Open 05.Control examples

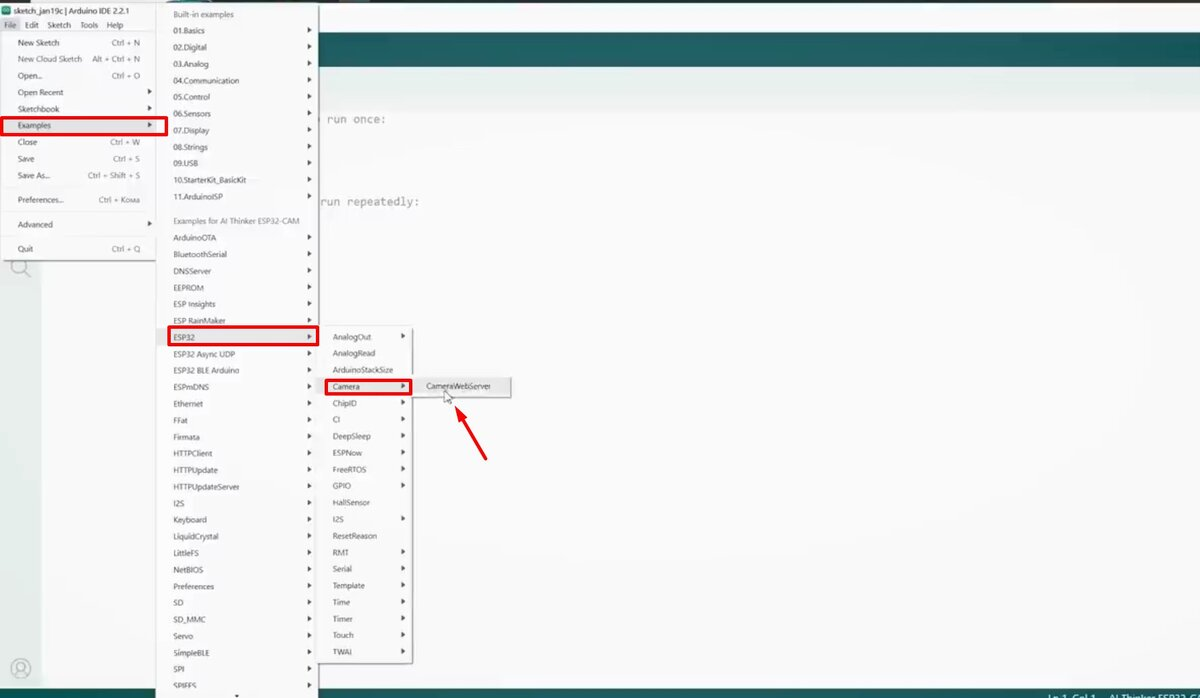pos(238,97)
